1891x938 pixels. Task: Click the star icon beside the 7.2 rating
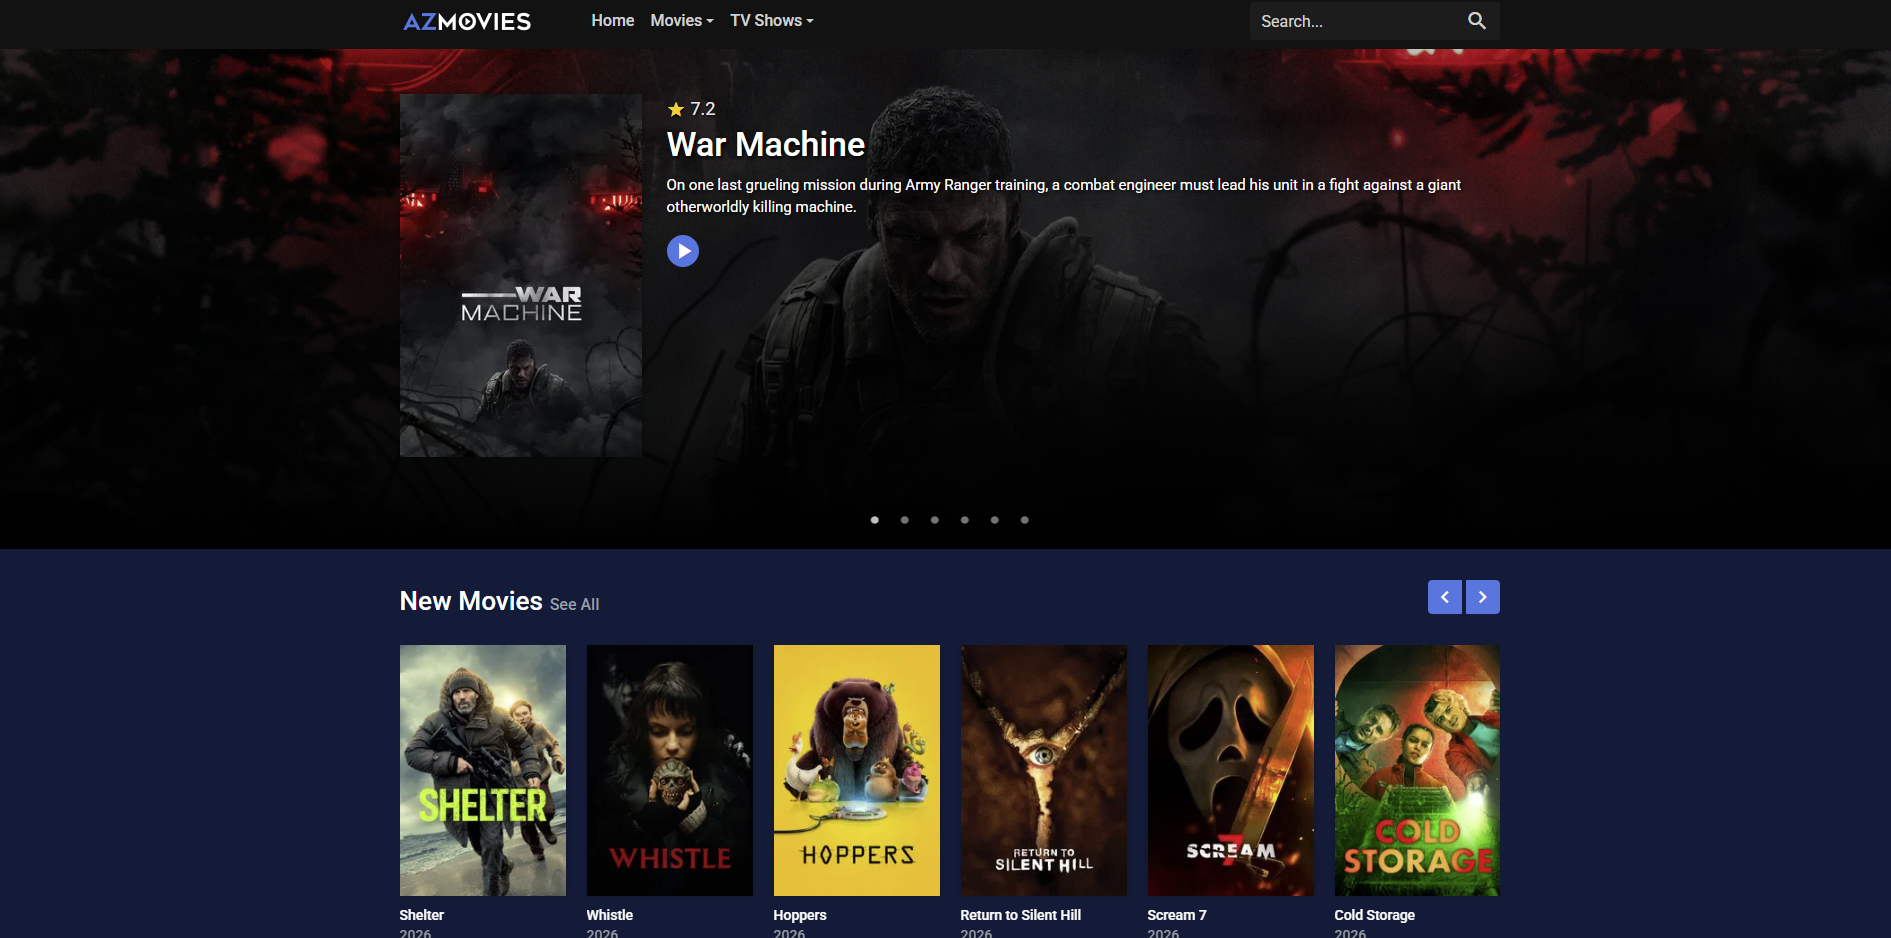click(674, 108)
